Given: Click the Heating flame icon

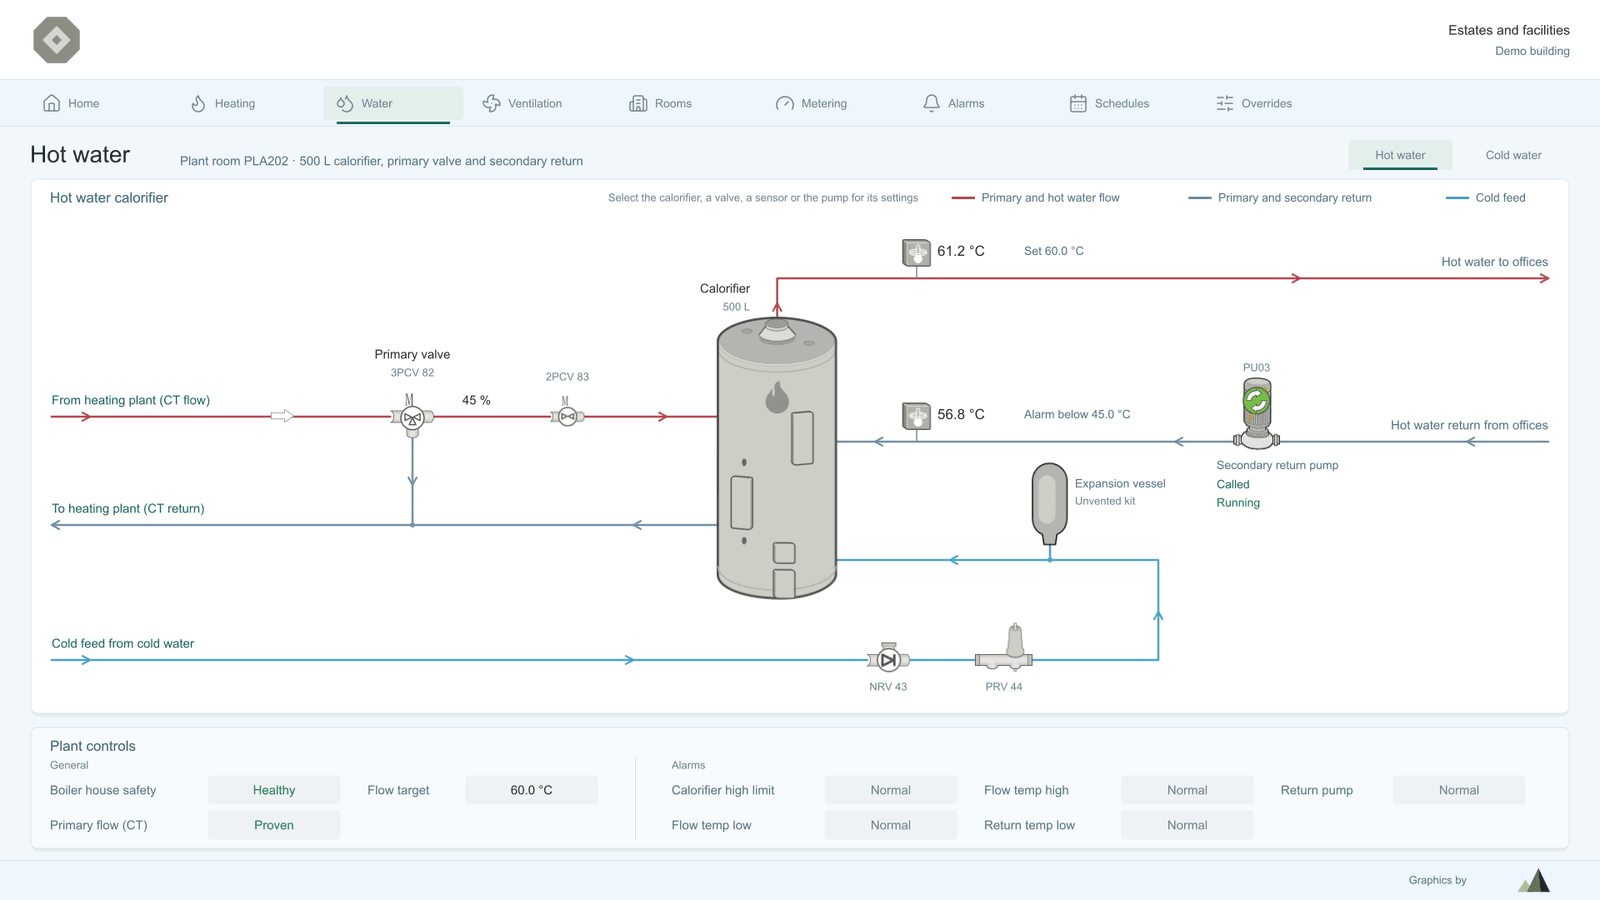Looking at the screenshot, I should pos(198,103).
